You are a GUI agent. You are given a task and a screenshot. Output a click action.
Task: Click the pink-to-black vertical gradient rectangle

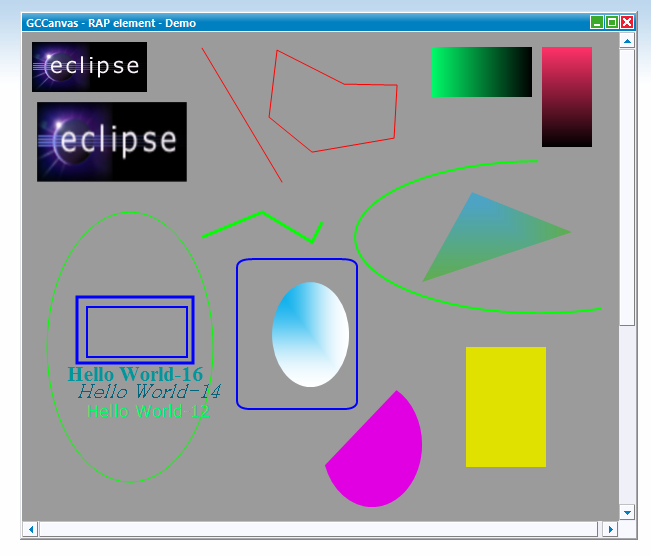click(567, 97)
